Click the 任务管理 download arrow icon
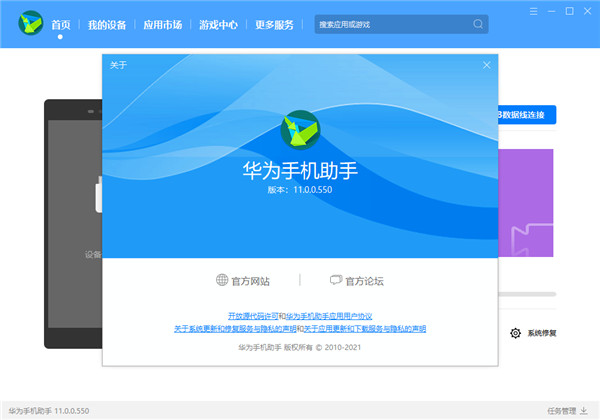The width and height of the screenshot is (600, 420). (584, 410)
